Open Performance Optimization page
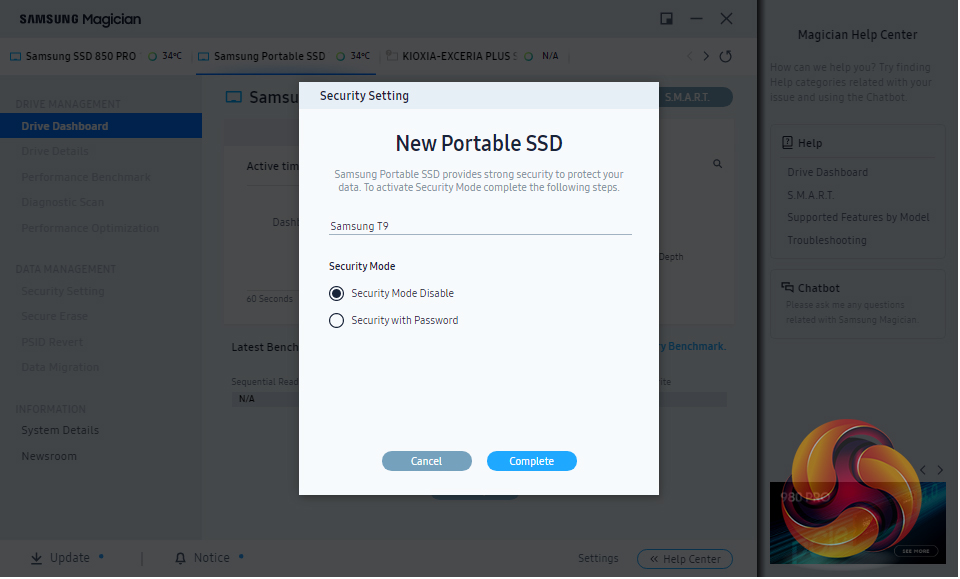960x579 pixels. [x=90, y=228]
